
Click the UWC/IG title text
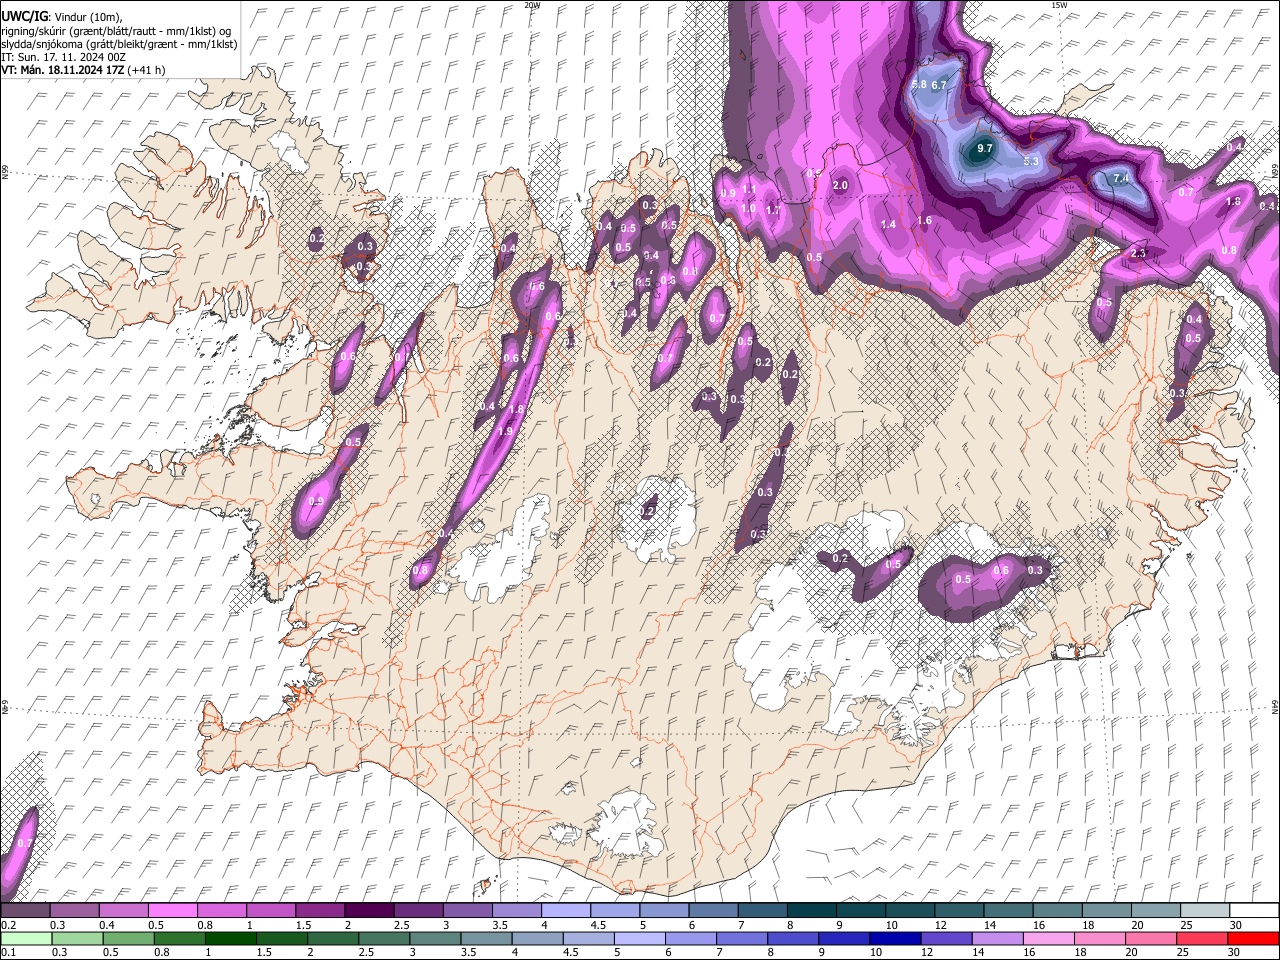pos(24,15)
